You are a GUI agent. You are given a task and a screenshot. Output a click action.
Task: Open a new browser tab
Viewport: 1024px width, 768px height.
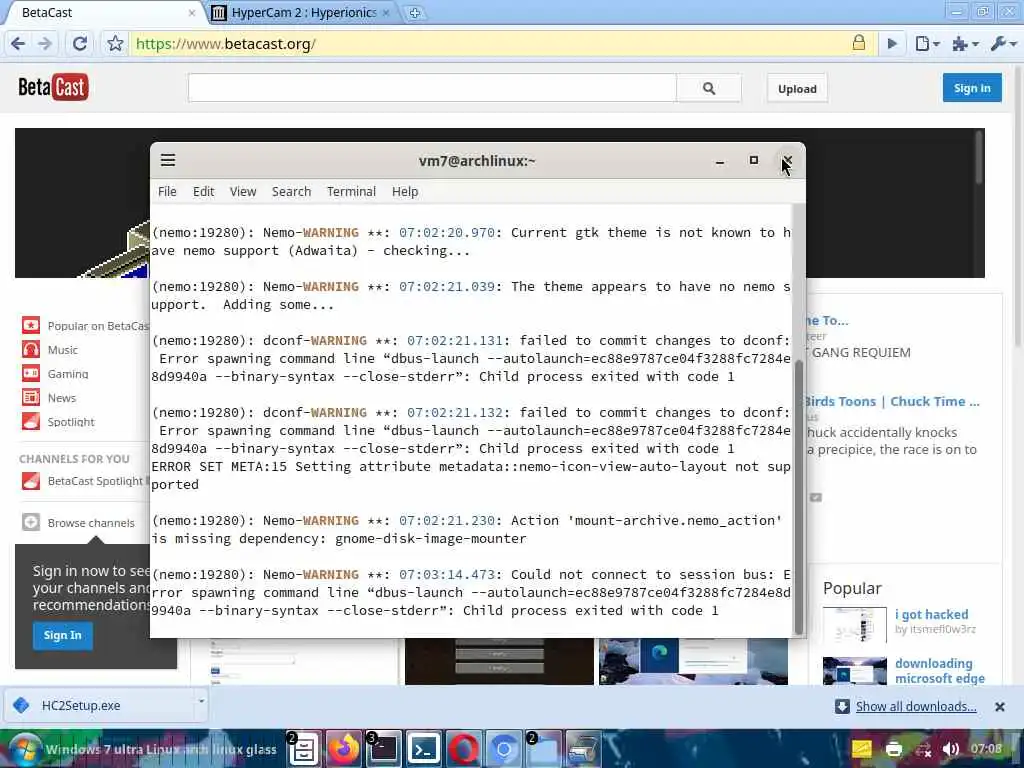click(415, 13)
